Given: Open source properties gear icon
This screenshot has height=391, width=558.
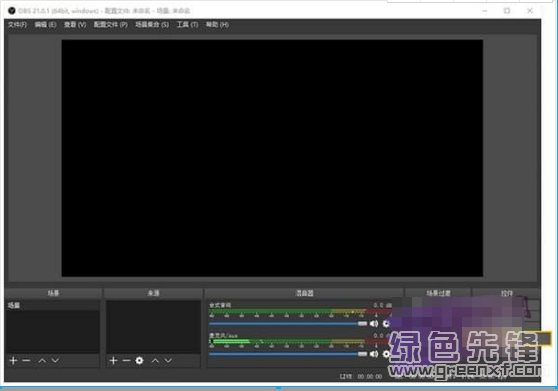Looking at the screenshot, I should (x=140, y=360).
